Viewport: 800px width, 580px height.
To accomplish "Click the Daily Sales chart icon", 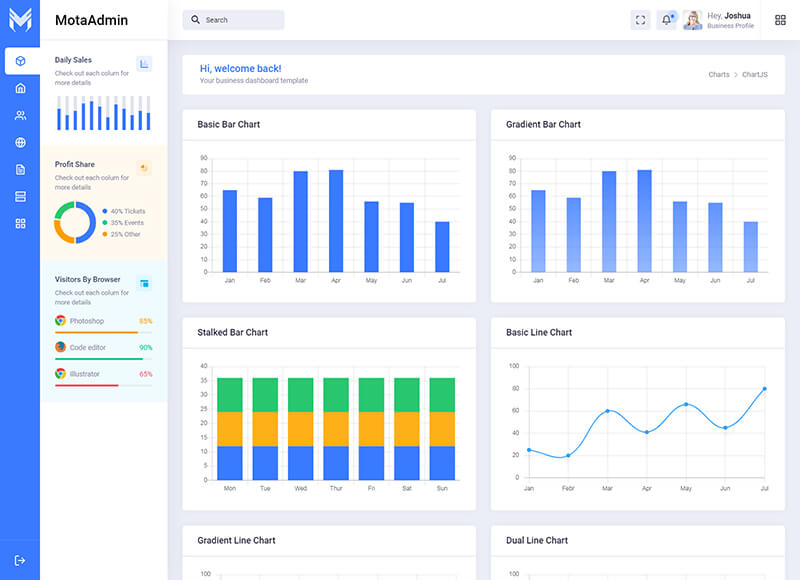I will [x=144, y=64].
